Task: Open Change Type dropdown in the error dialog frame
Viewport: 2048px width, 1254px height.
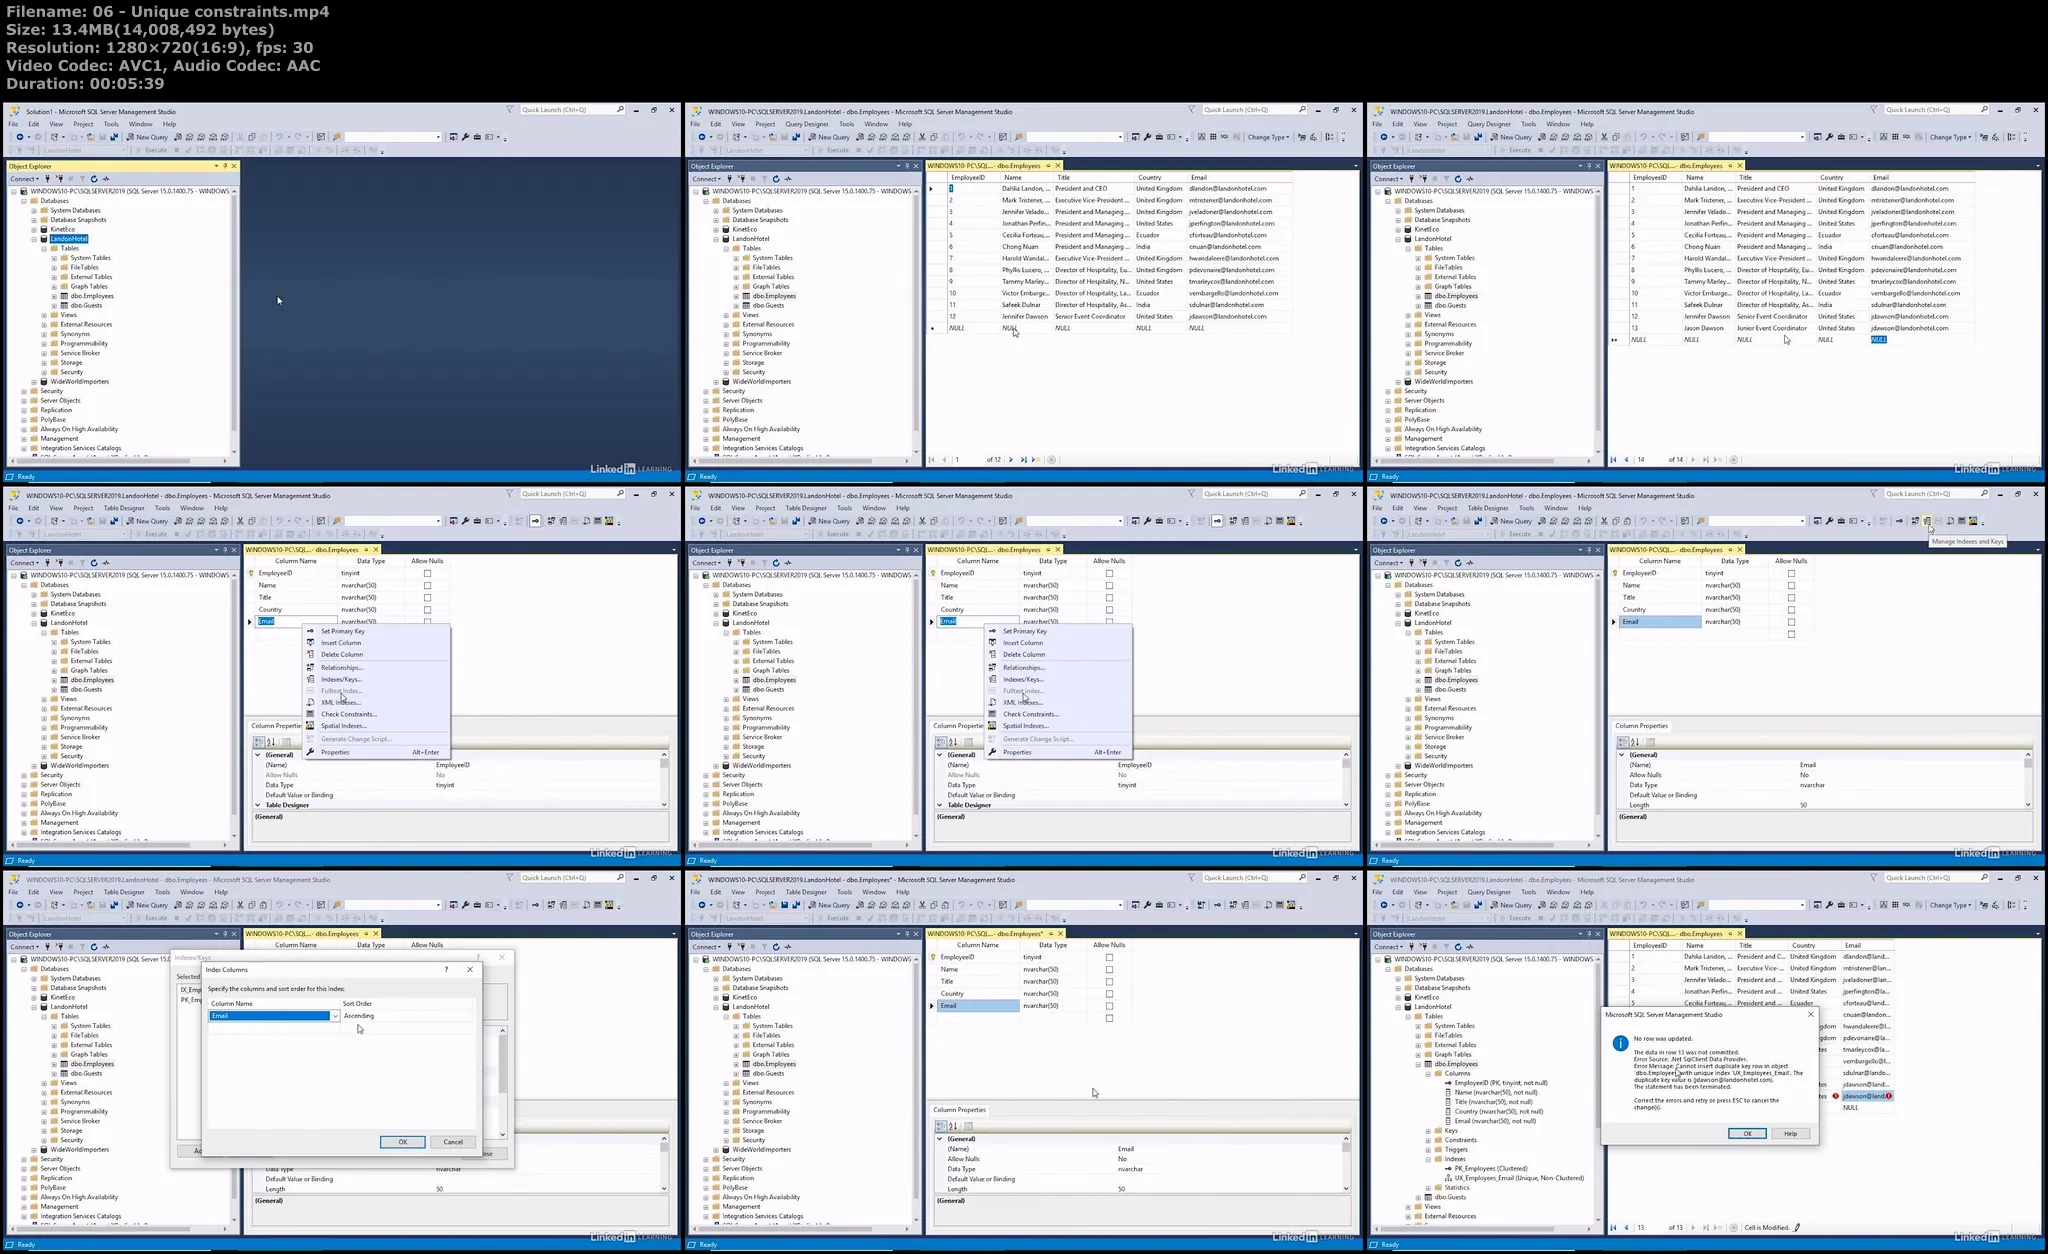Action: coord(1950,905)
